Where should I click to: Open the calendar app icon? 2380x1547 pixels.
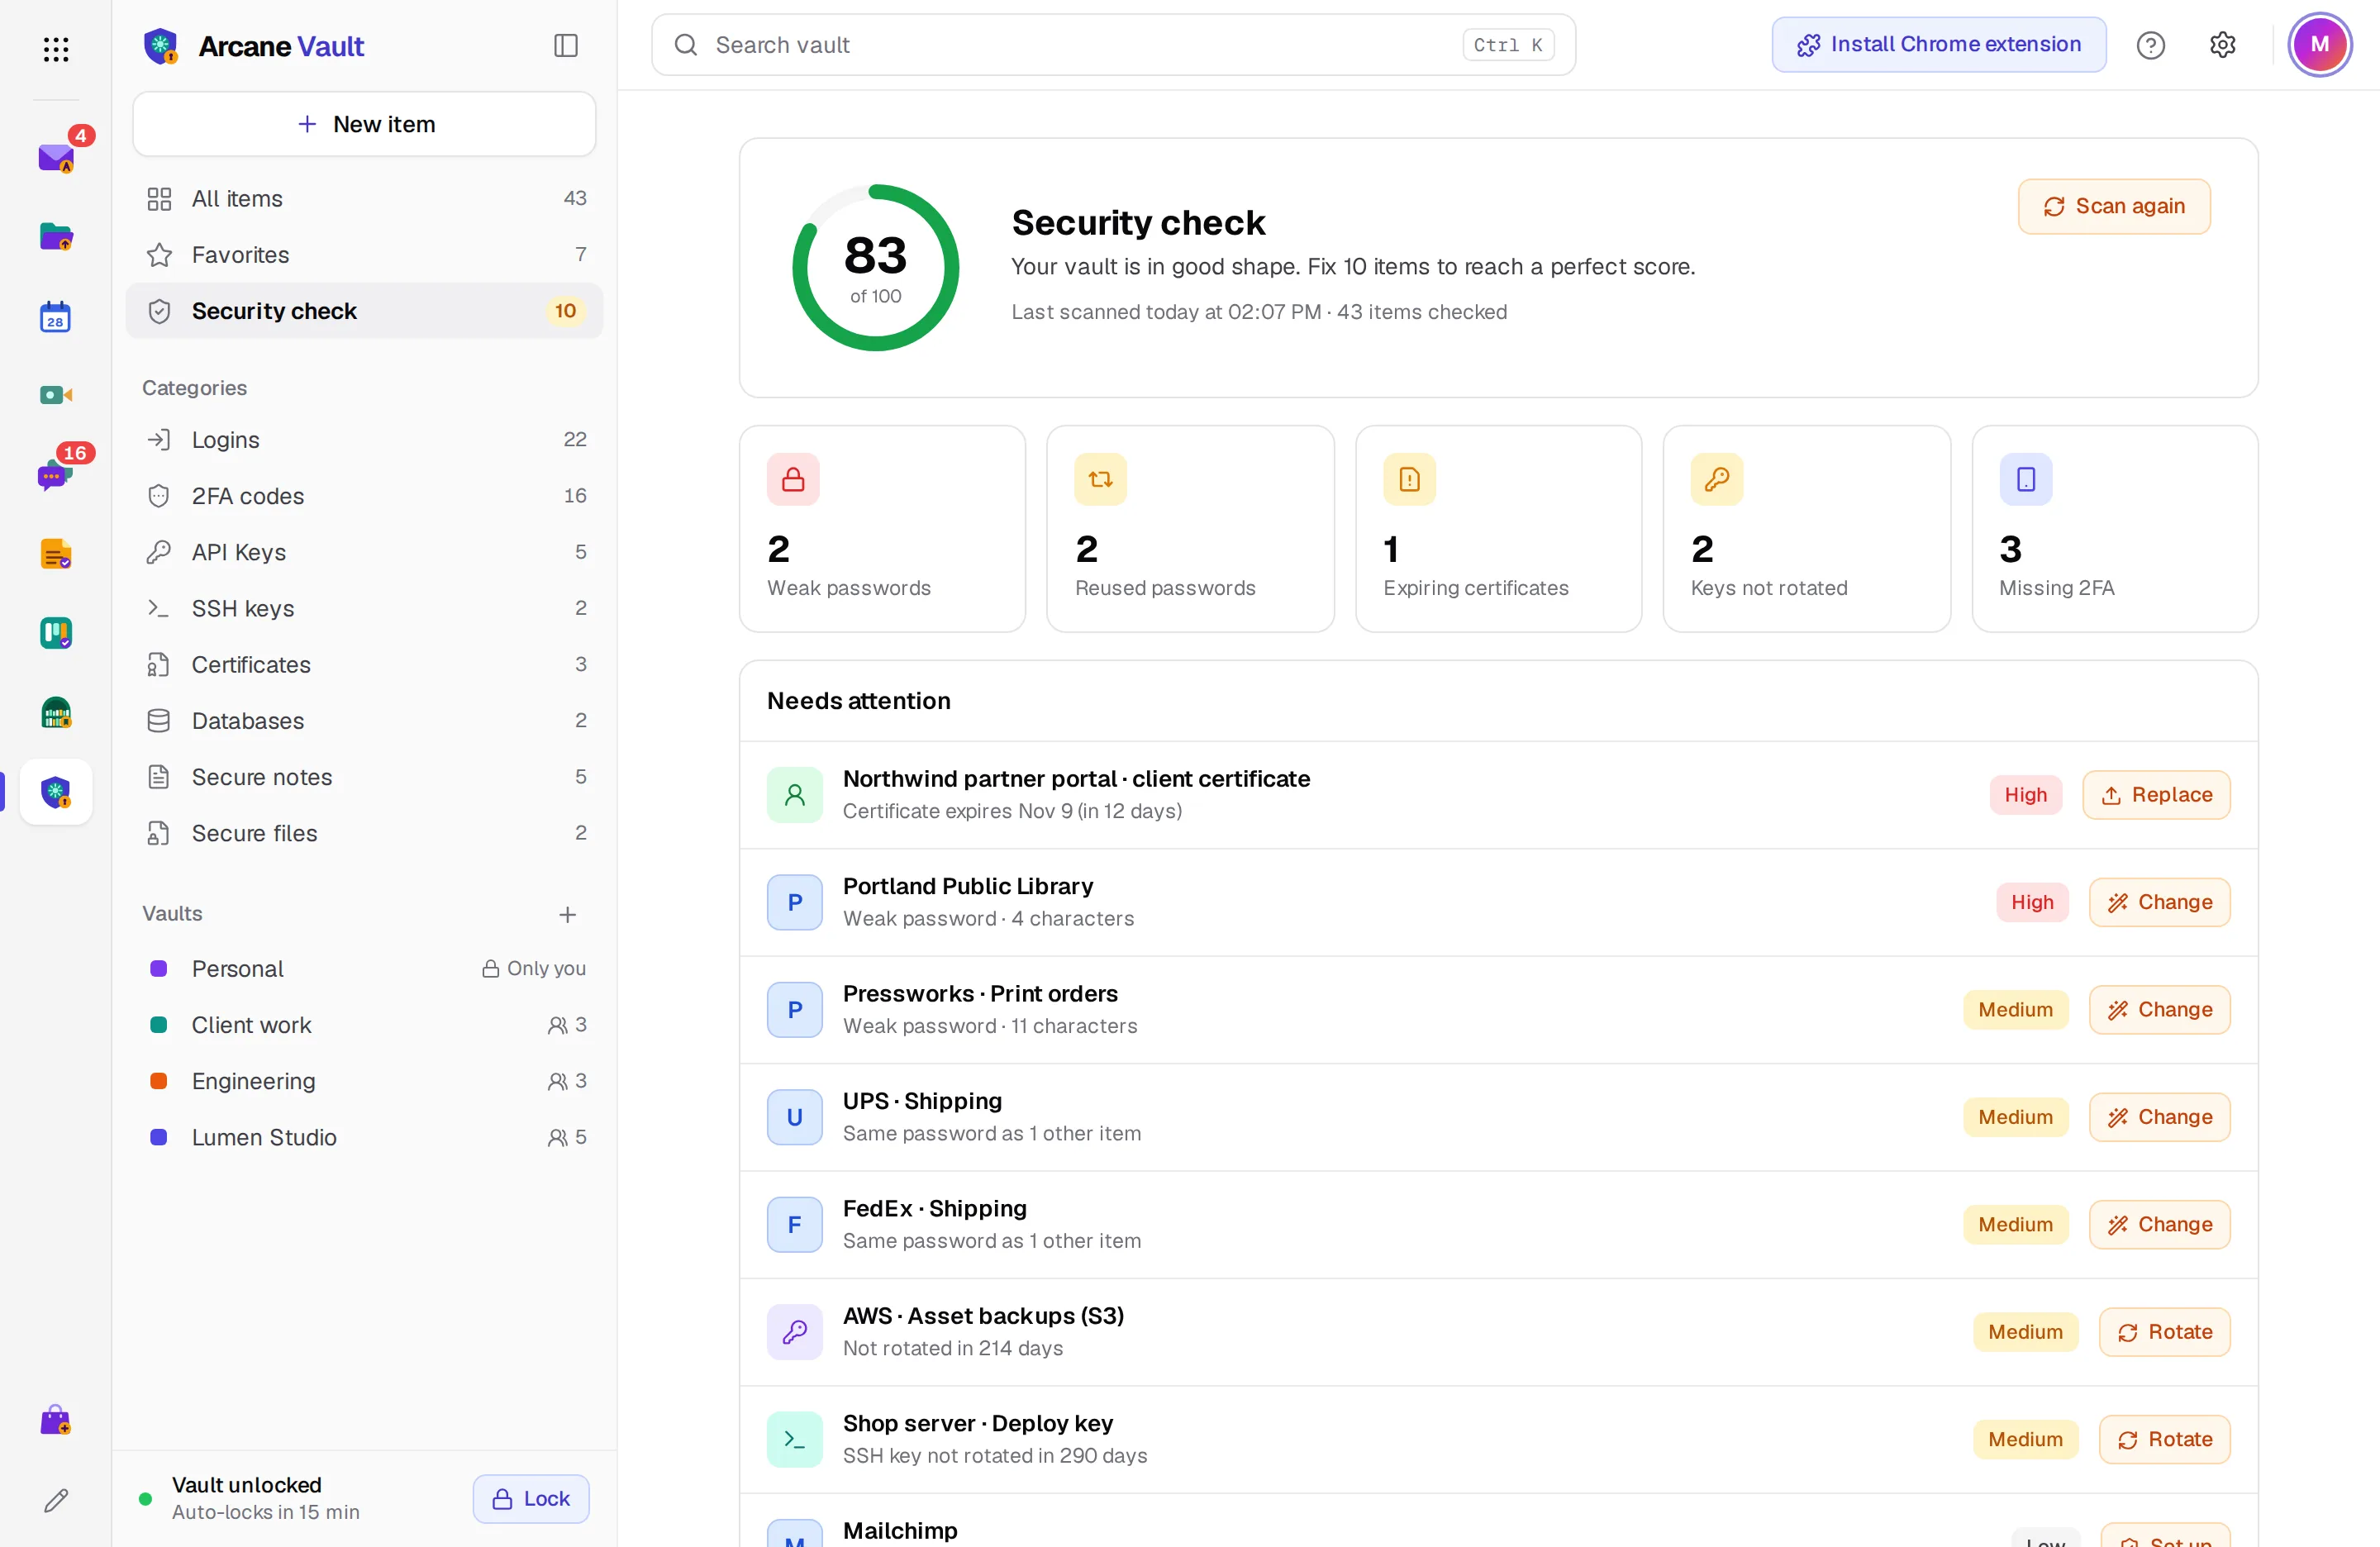[x=56, y=316]
